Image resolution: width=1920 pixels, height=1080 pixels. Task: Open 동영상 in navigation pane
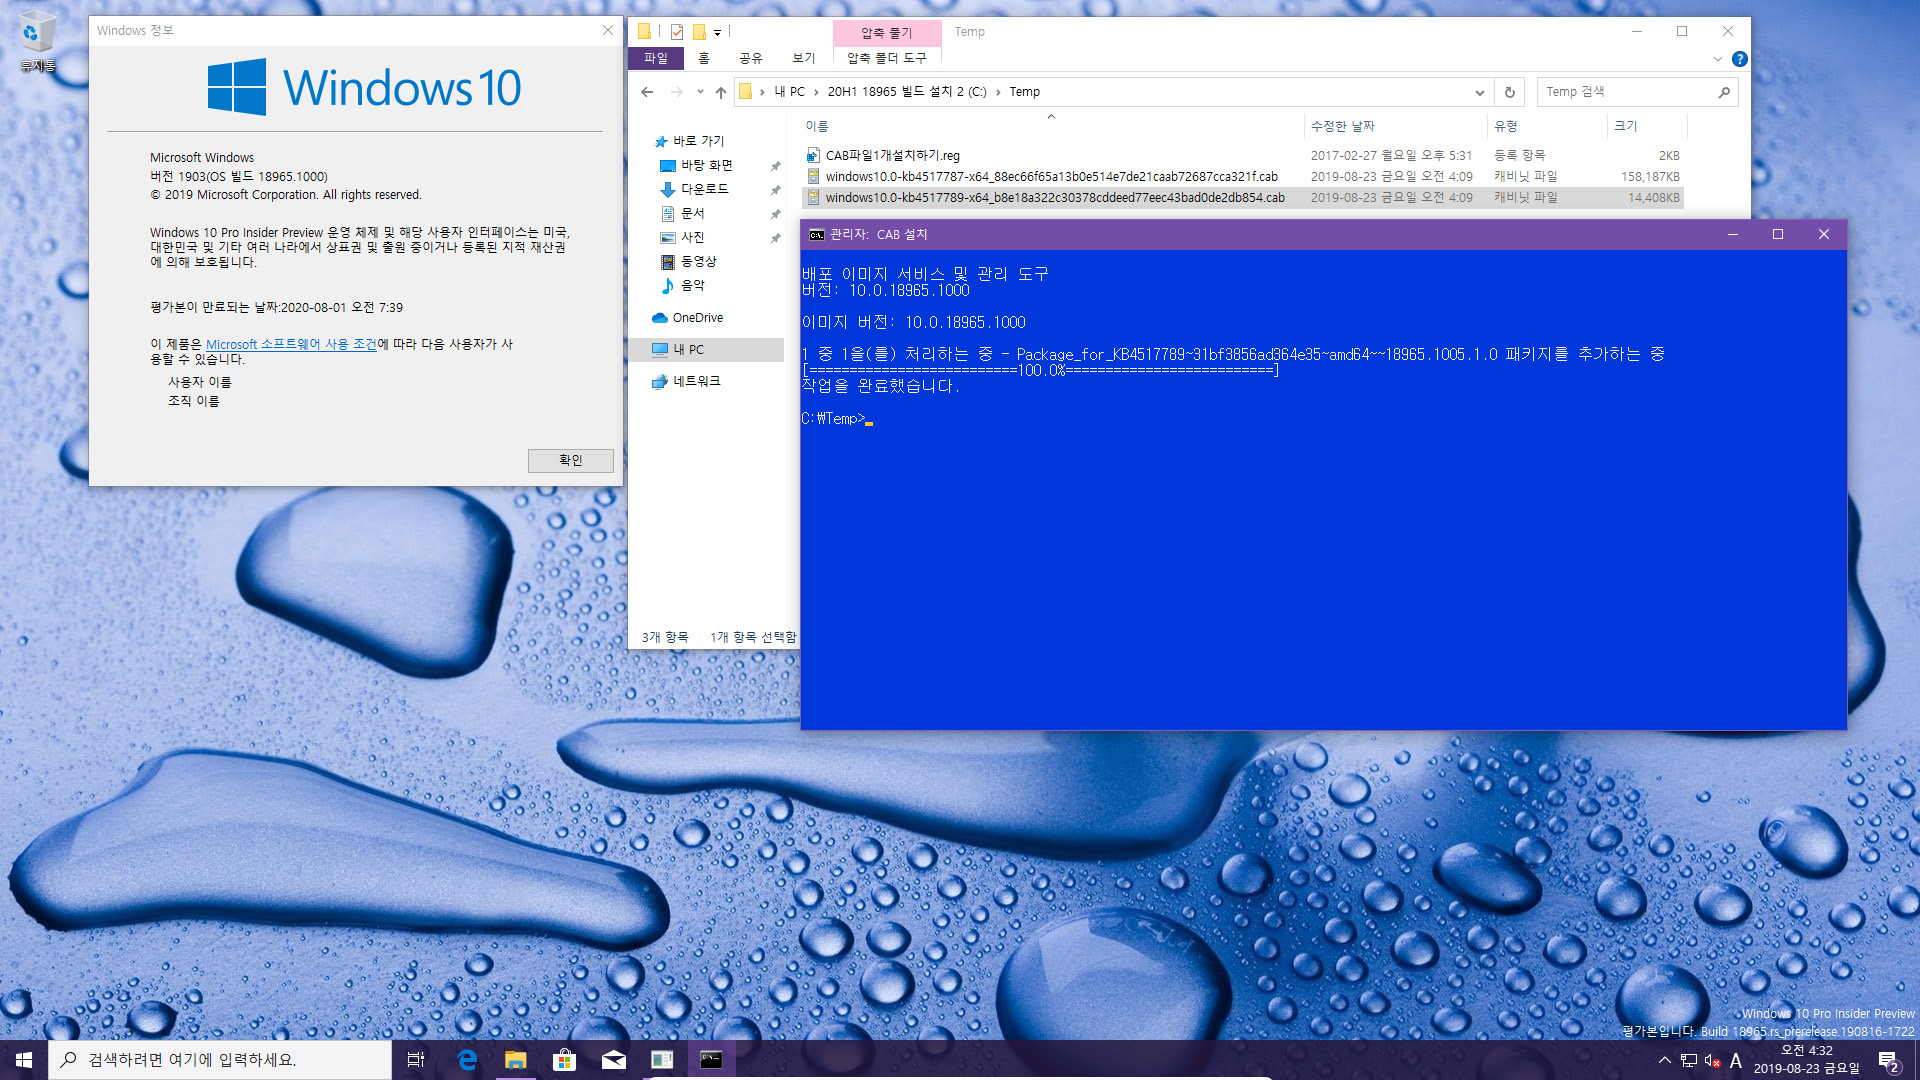(698, 261)
